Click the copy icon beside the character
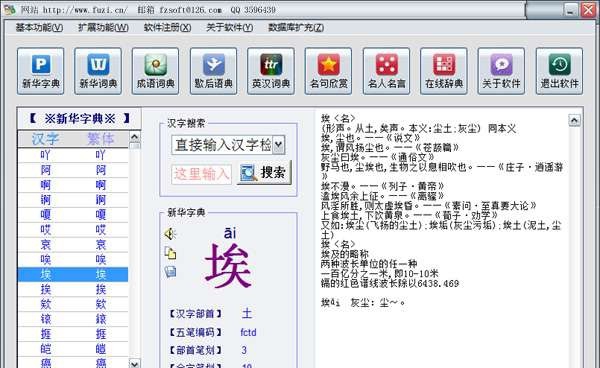600x368 pixels. [170, 253]
